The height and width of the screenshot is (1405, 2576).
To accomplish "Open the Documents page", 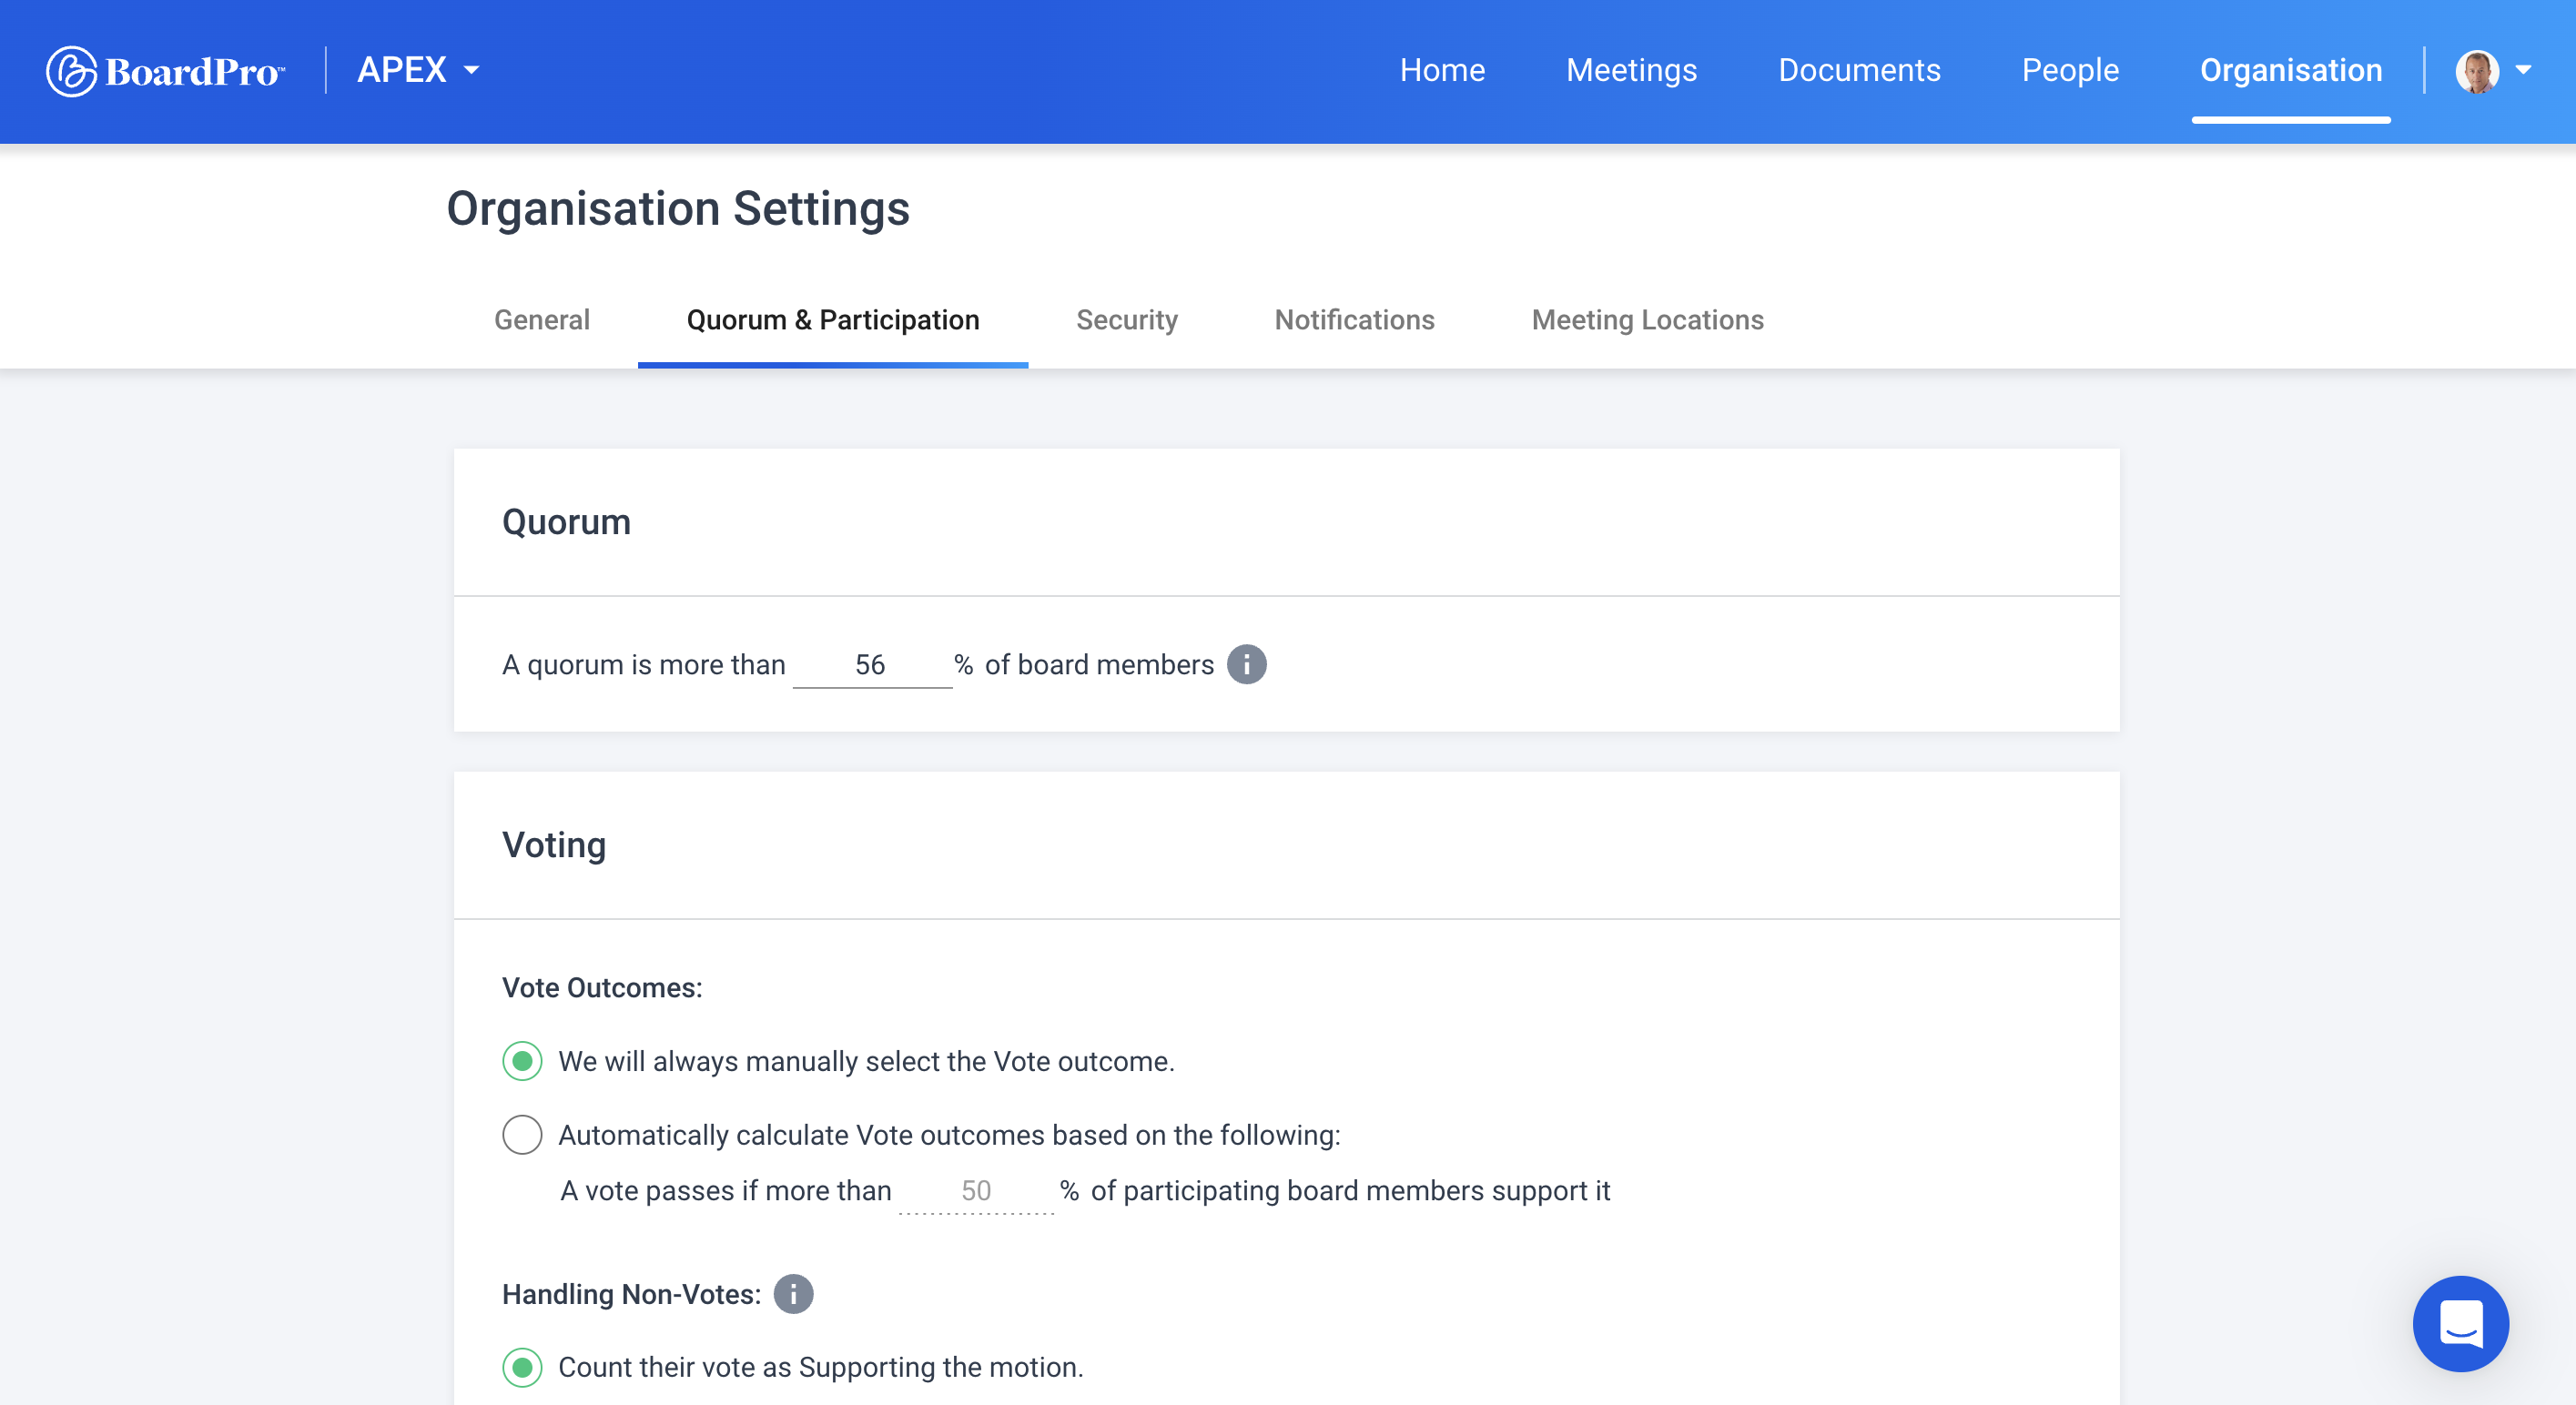I will click(x=1859, y=70).
